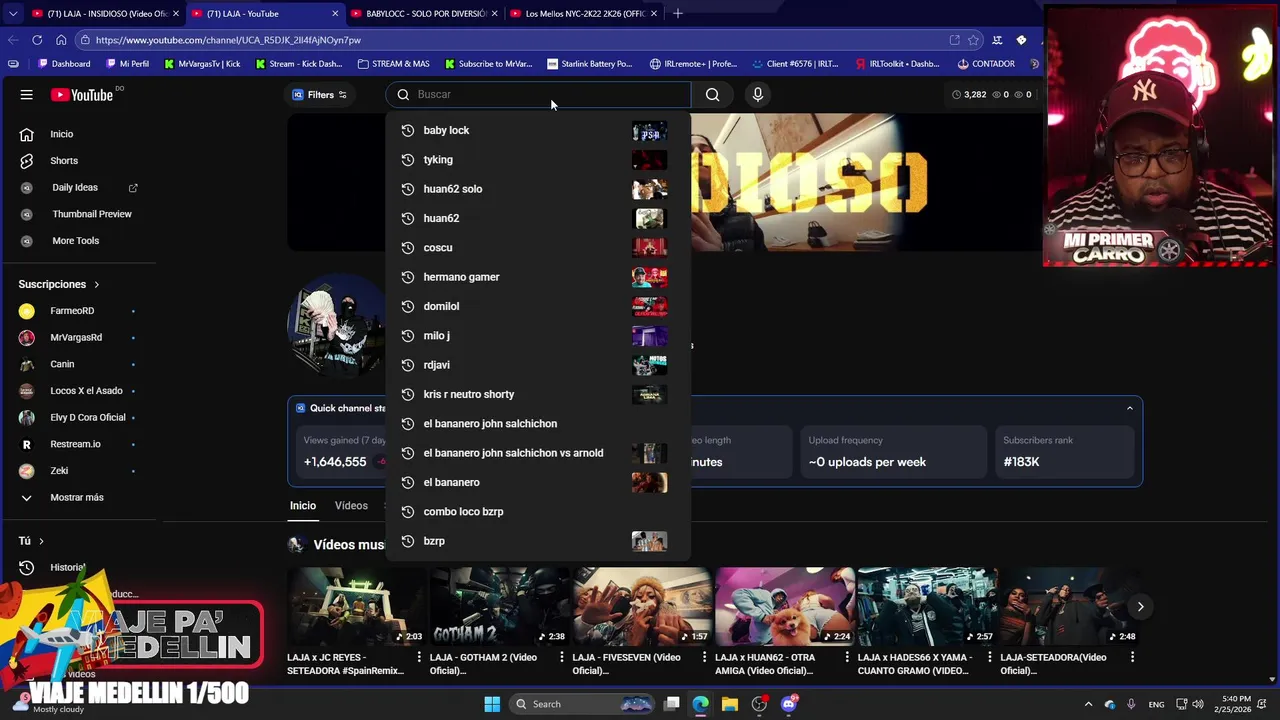Click 'el bananero' history entry
1280x720 pixels.
[537, 482]
